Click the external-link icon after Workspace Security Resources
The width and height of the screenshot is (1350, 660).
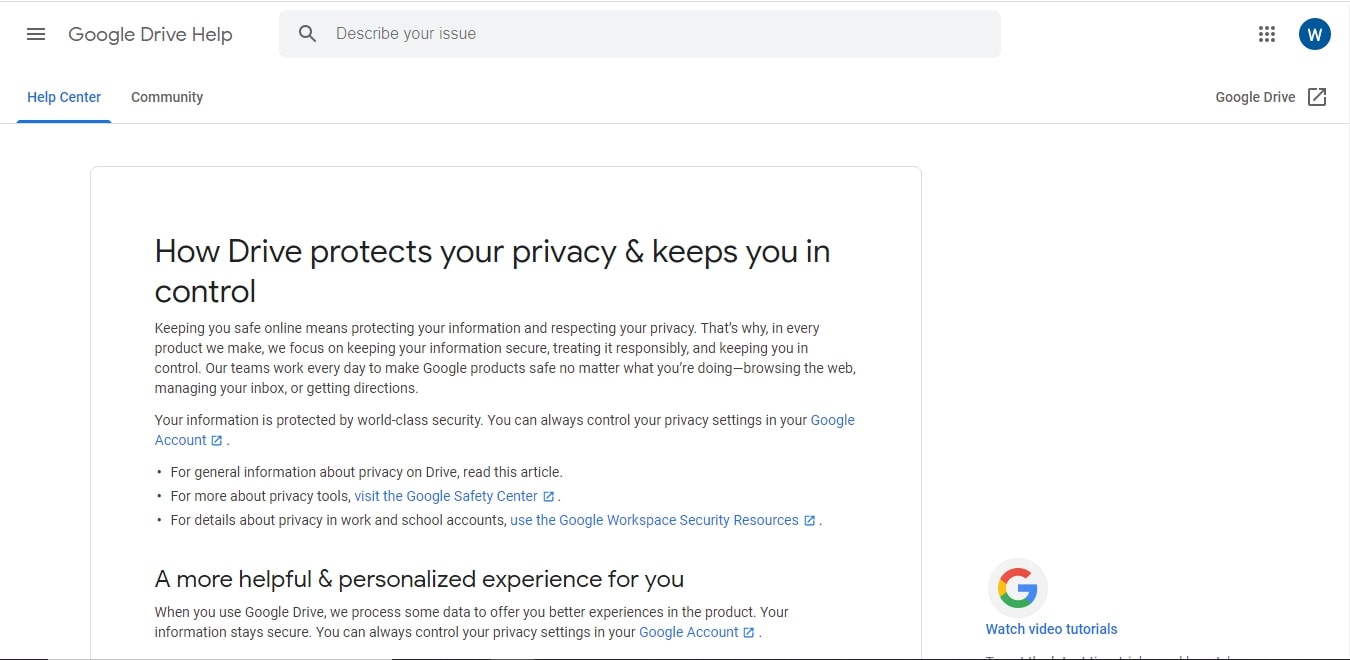[x=808, y=519]
